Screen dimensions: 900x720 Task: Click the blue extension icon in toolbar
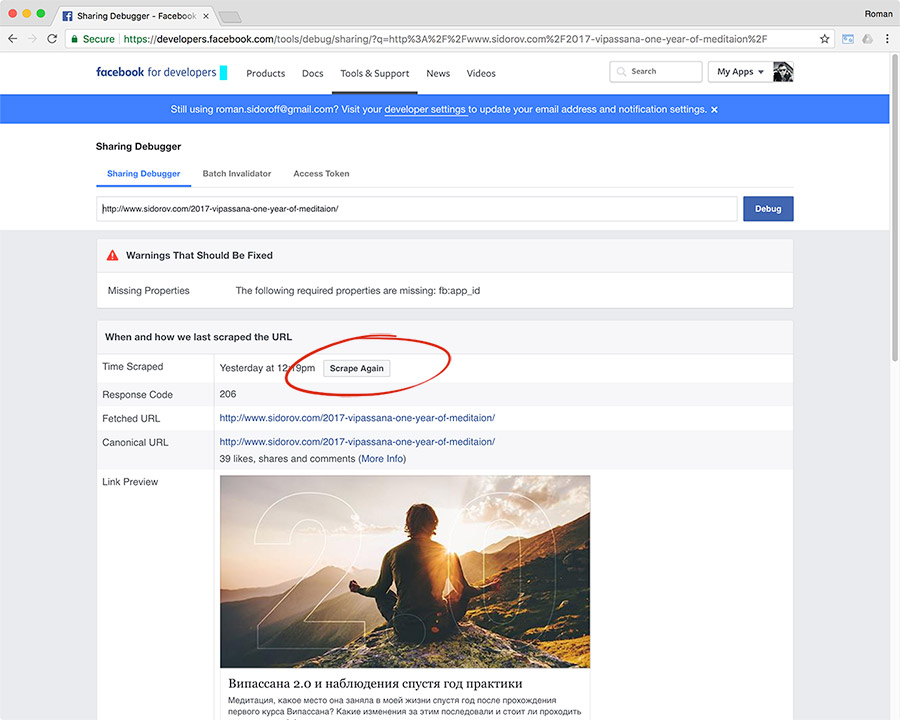pos(848,39)
